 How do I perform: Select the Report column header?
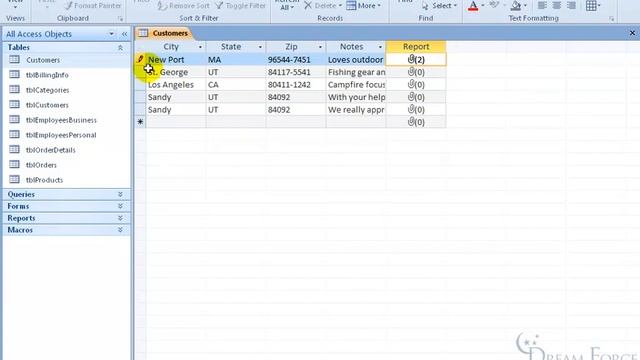pos(416,47)
